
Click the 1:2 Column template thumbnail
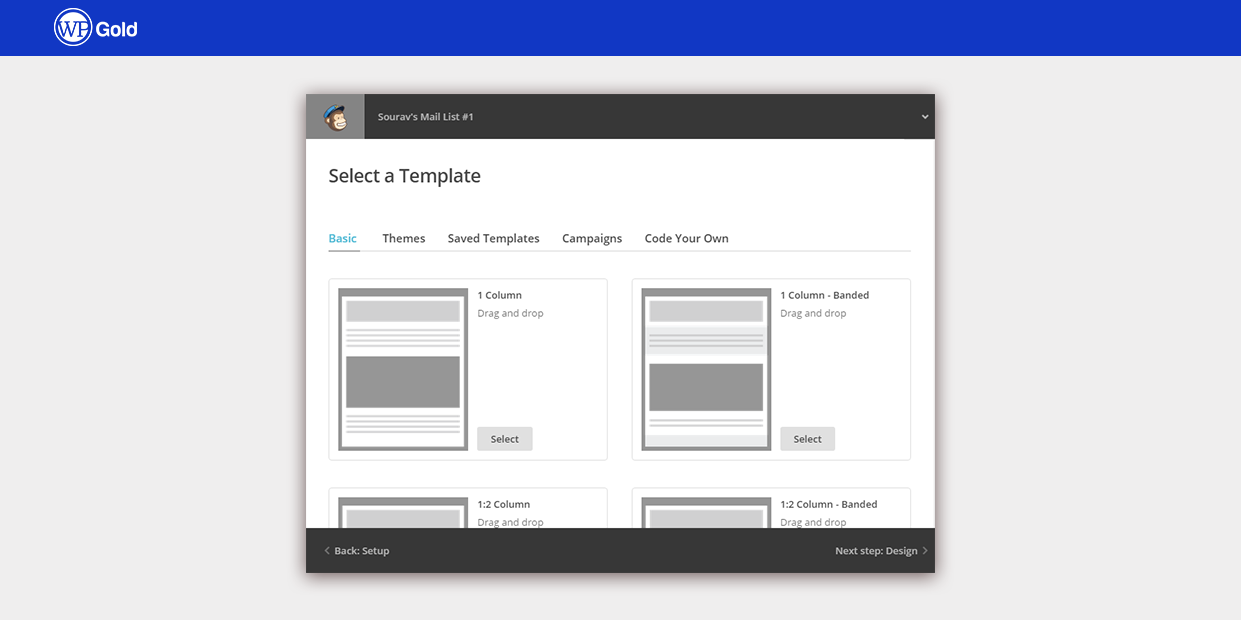coord(403,512)
